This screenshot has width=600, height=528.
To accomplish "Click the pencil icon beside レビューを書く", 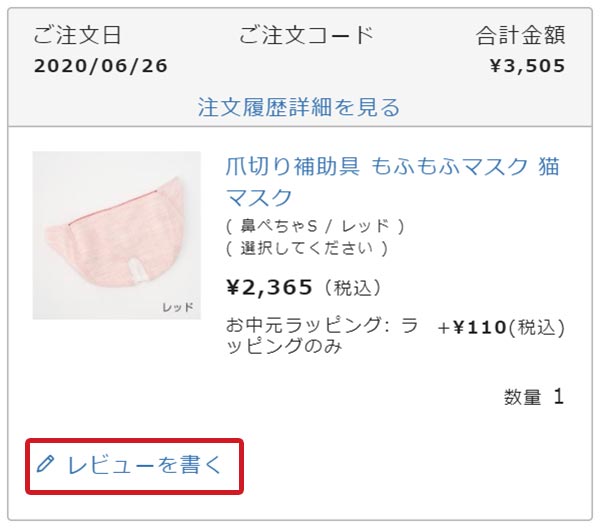I will click(45, 465).
